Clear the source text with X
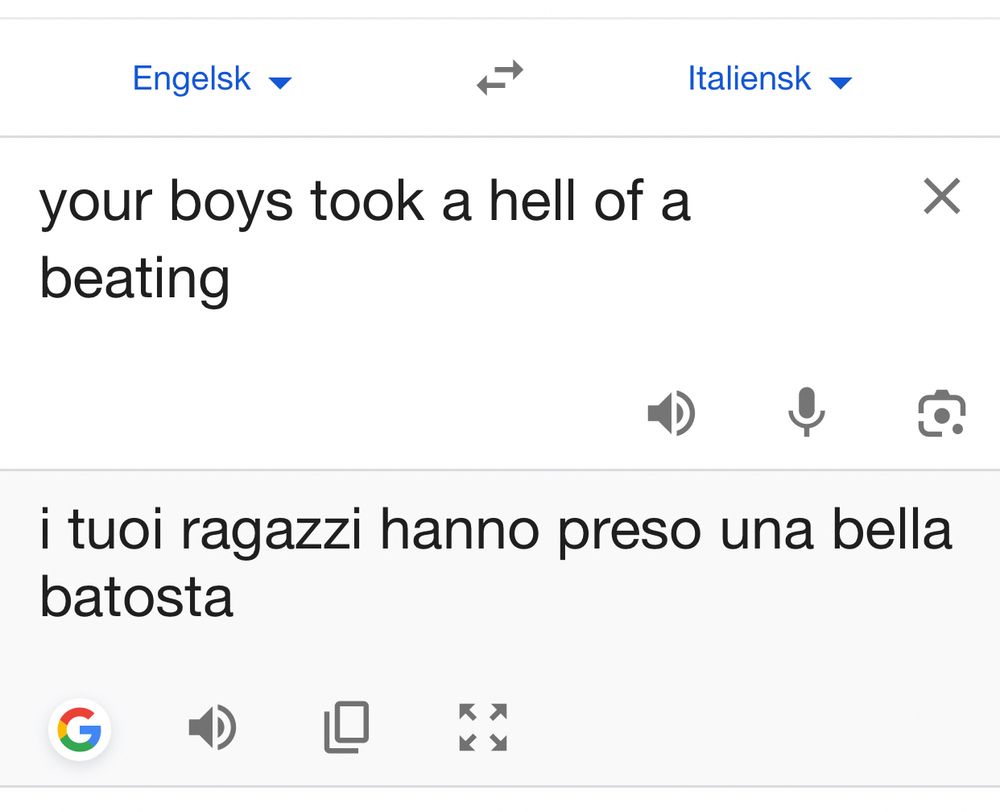 [x=942, y=197]
